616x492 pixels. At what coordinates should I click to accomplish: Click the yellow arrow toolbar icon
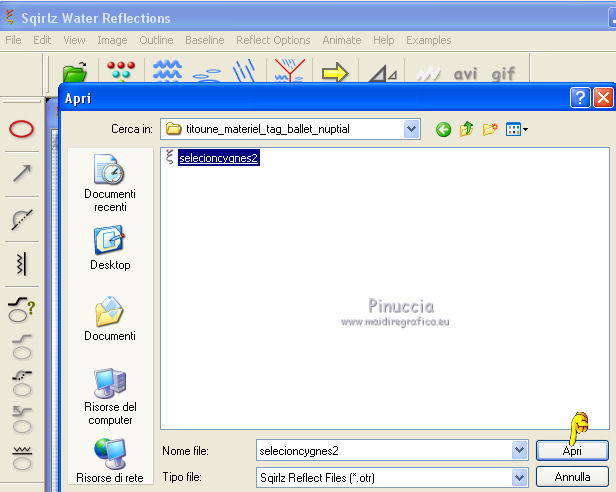click(335, 73)
